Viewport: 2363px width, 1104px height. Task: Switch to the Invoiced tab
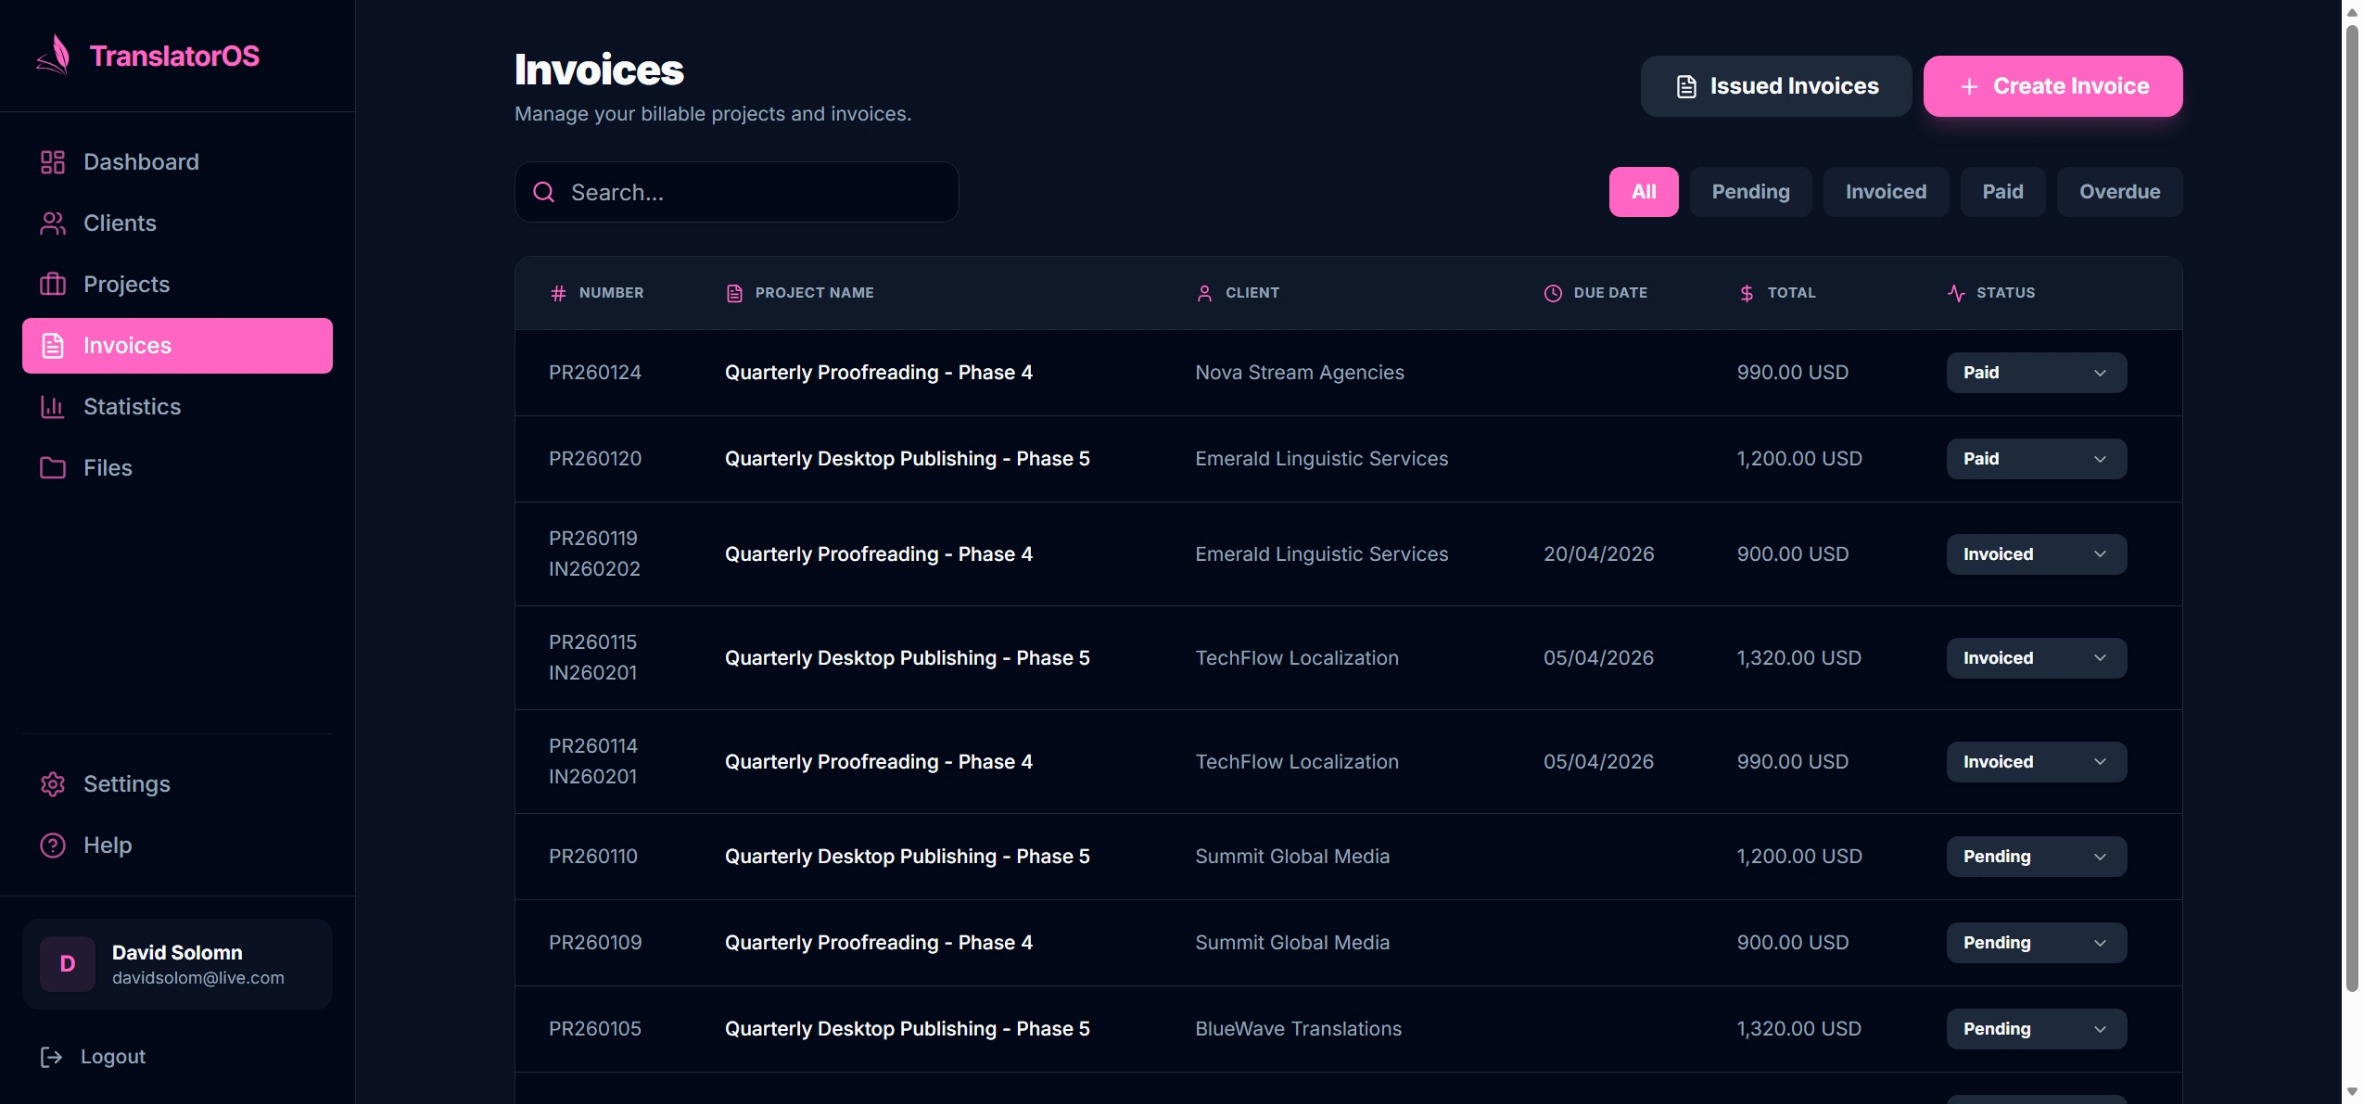pos(1886,191)
